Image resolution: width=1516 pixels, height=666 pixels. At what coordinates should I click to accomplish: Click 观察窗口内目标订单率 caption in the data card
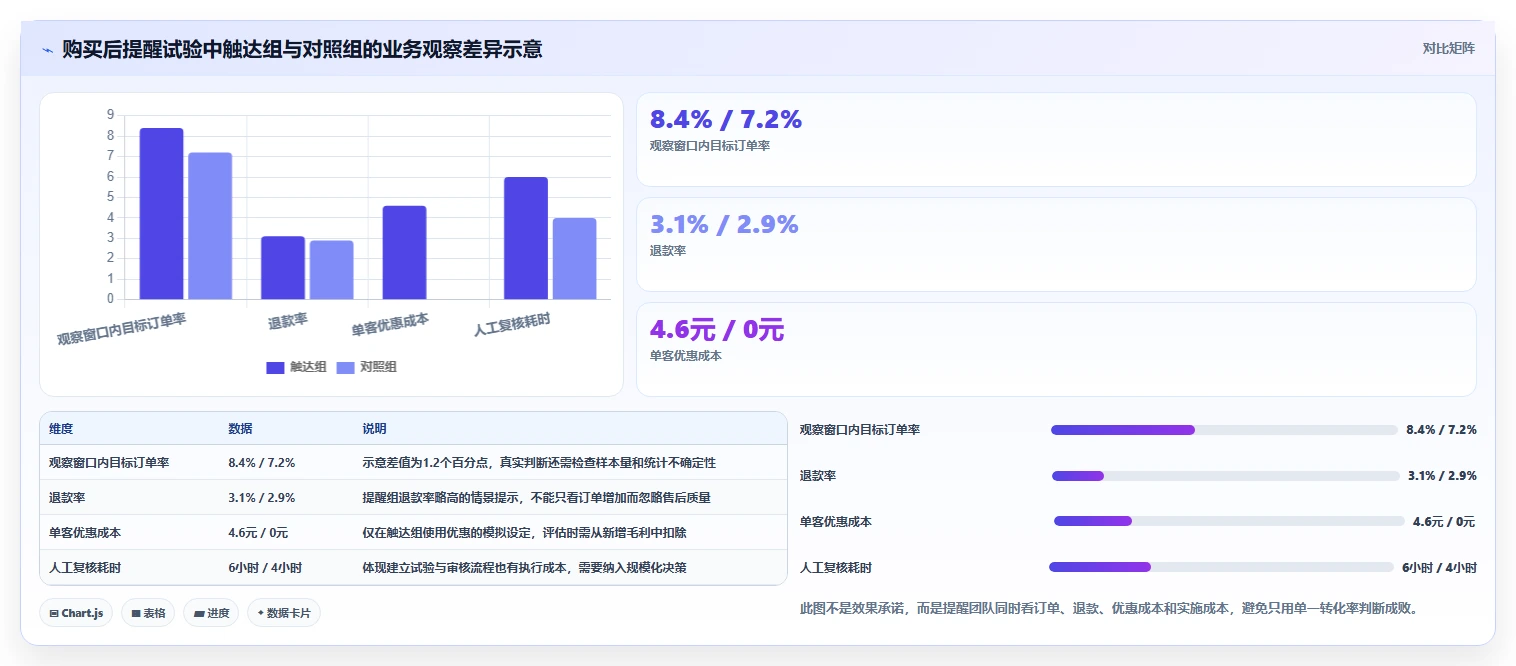tap(710, 146)
